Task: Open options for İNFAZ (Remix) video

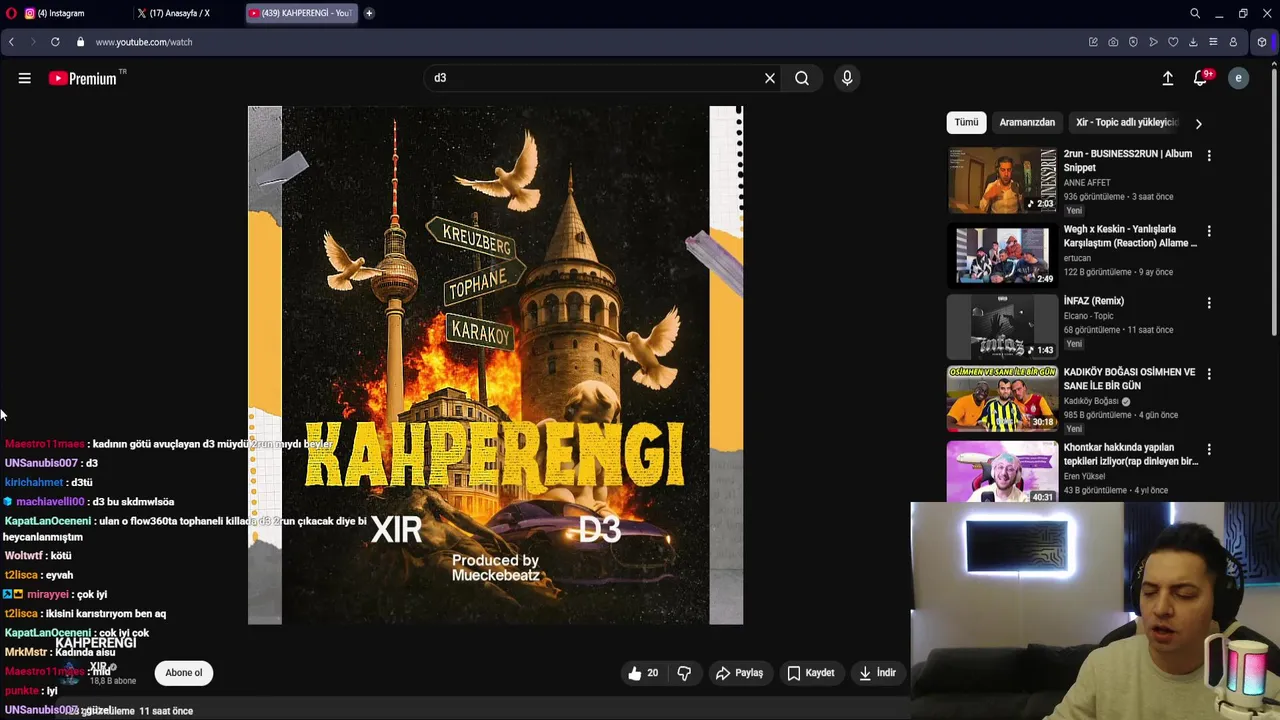Action: click(1209, 303)
